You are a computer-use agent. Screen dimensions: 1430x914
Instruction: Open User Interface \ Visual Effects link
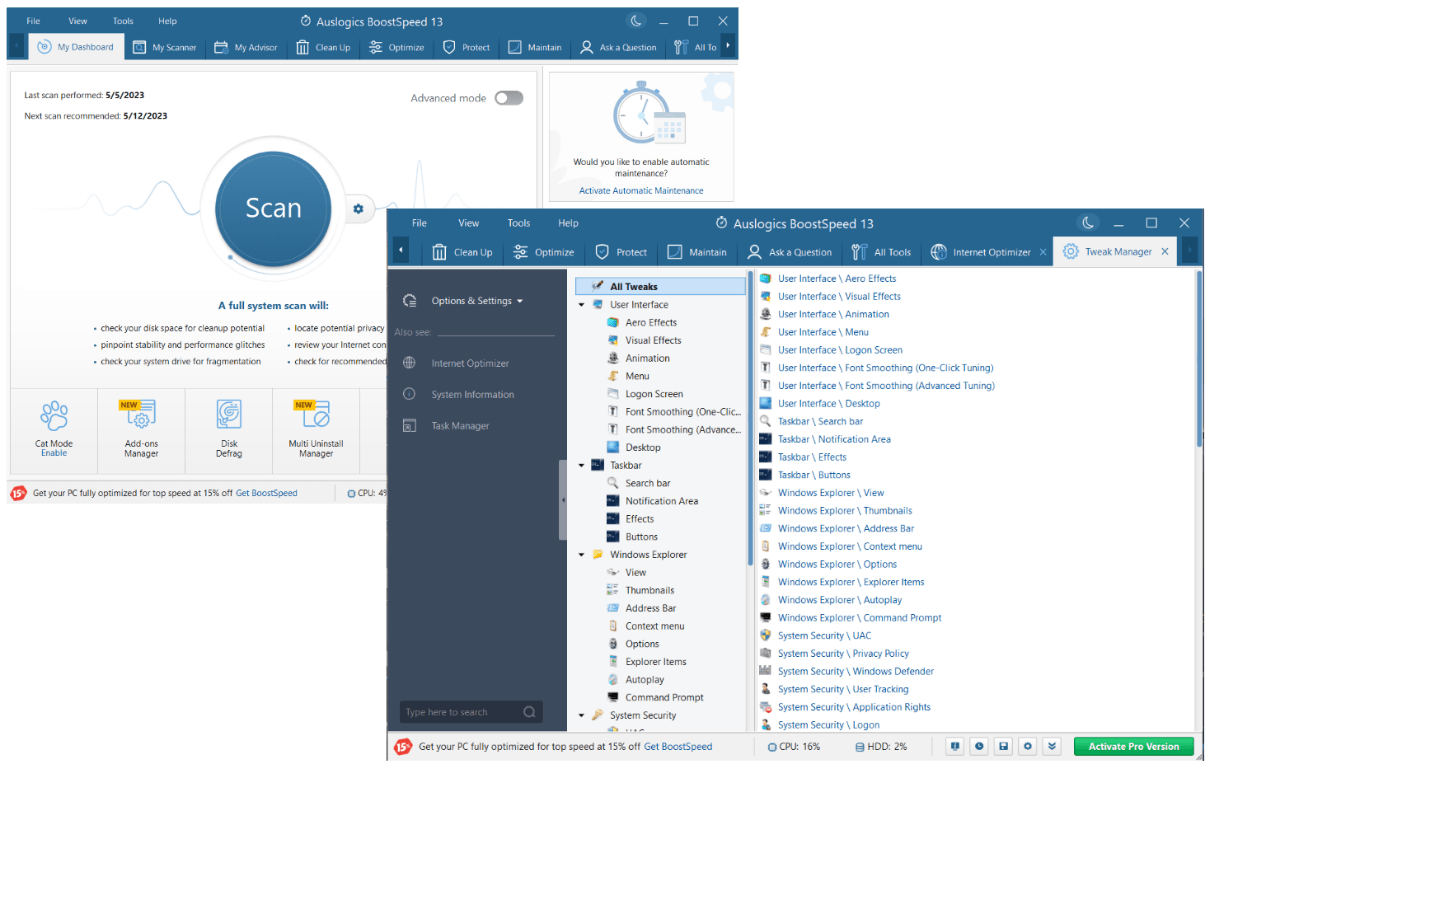click(839, 296)
